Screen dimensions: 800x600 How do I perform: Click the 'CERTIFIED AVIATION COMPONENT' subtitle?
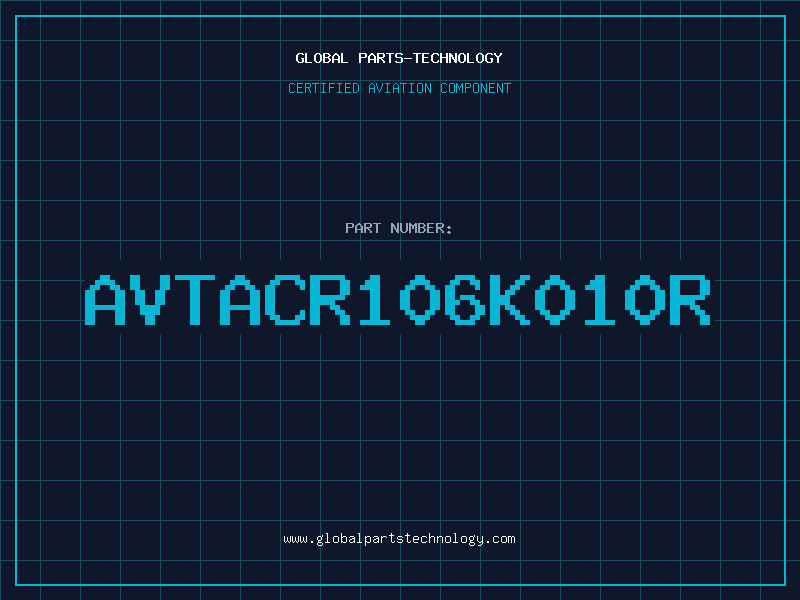click(399, 88)
